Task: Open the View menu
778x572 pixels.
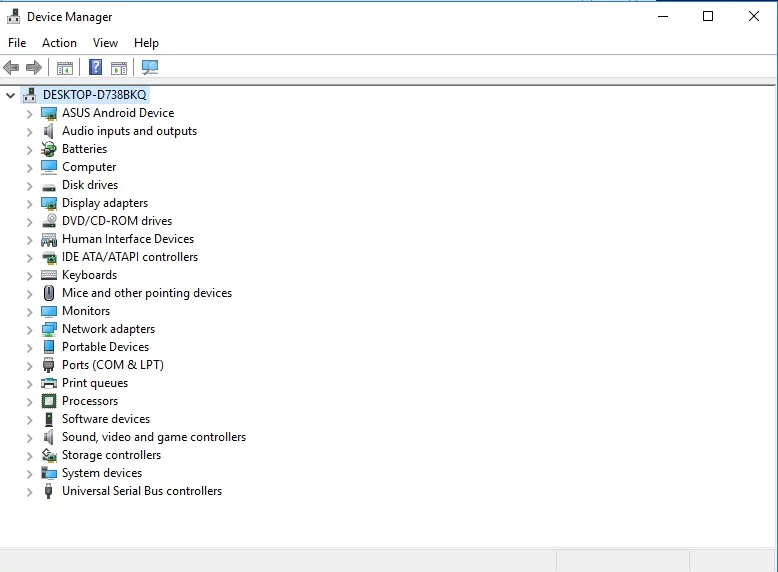Action: point(105,43)
